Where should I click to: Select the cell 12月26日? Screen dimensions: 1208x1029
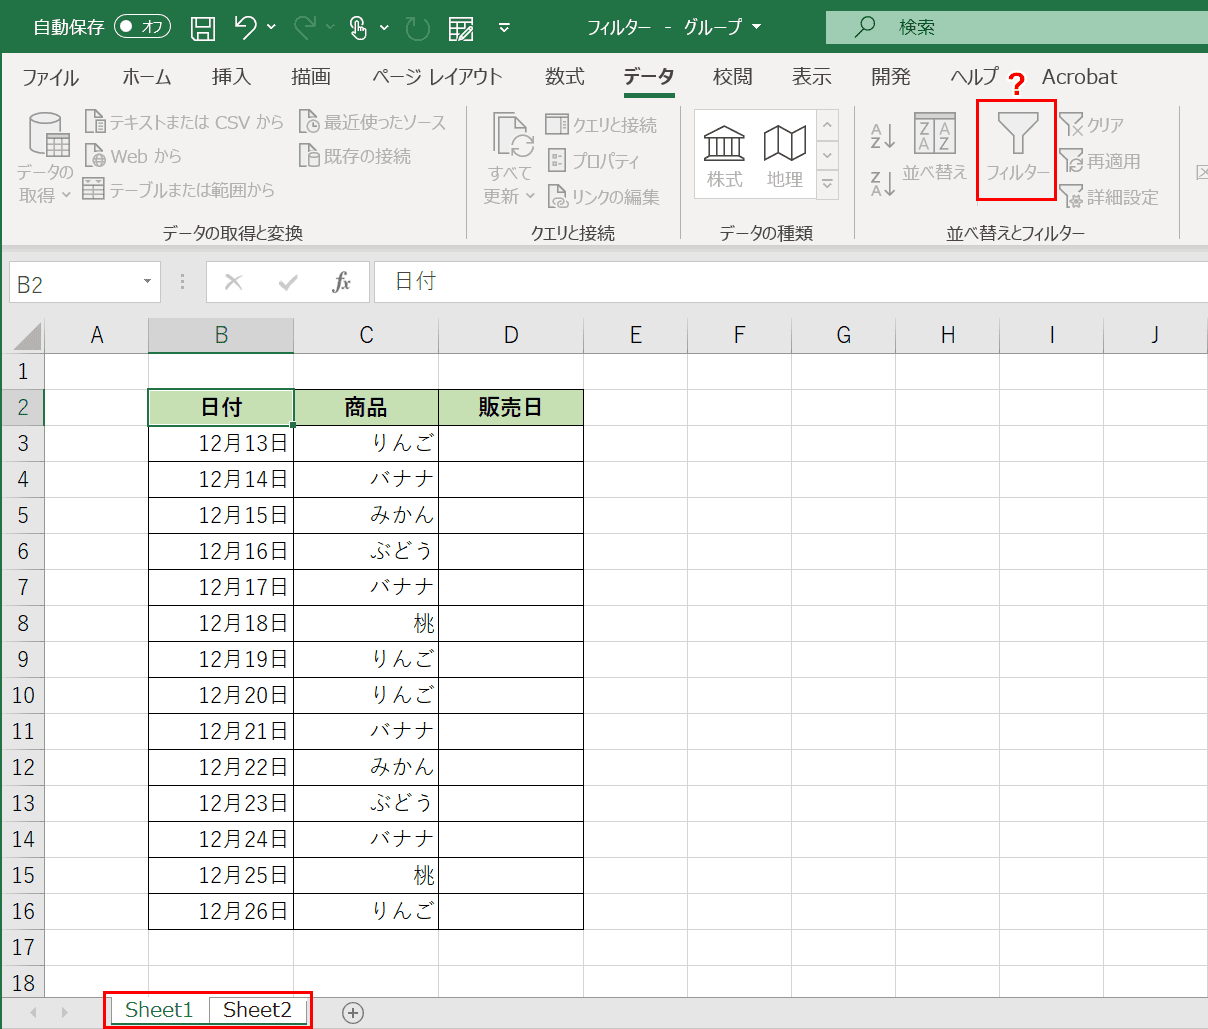pyautogui.click(x=221, y=911)
